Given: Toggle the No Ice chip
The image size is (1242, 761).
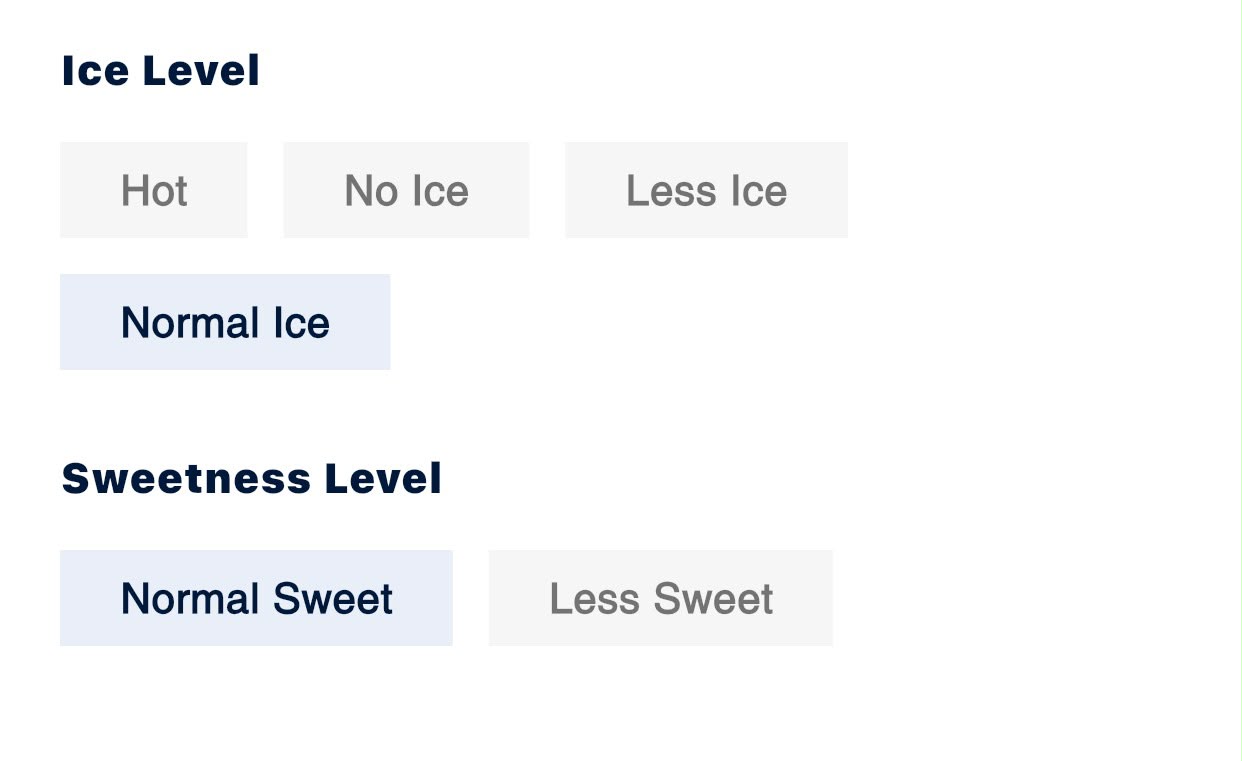Looking at the screenshot, I should click(406, 190).
